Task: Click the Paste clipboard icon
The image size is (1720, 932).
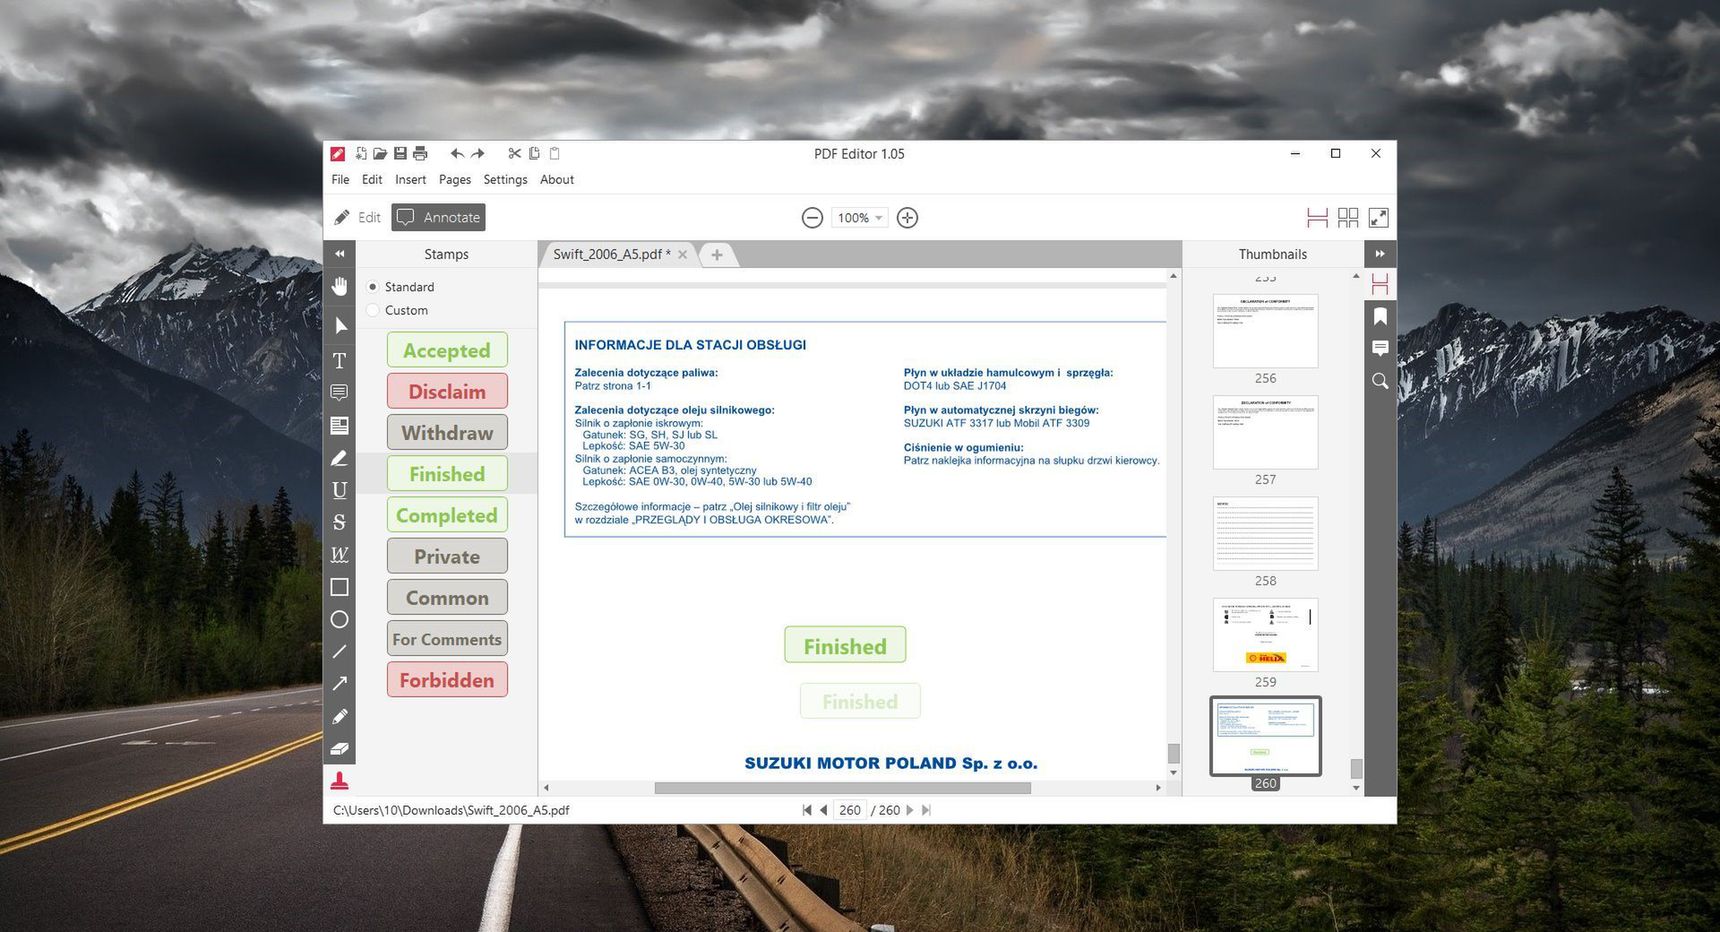Action: click(x=554, y=153)
